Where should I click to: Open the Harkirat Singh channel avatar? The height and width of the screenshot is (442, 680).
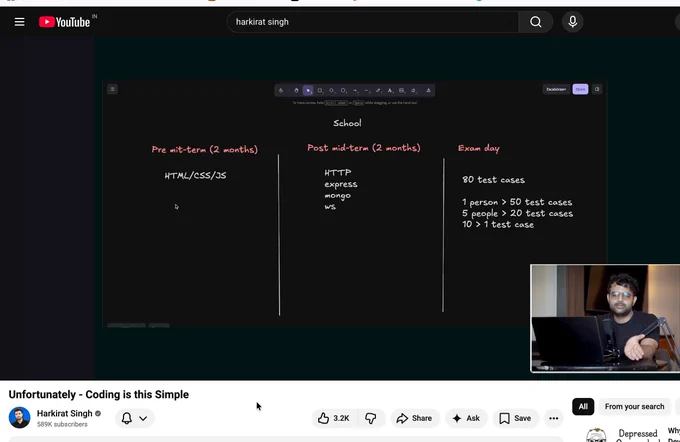tap(20, 418)
